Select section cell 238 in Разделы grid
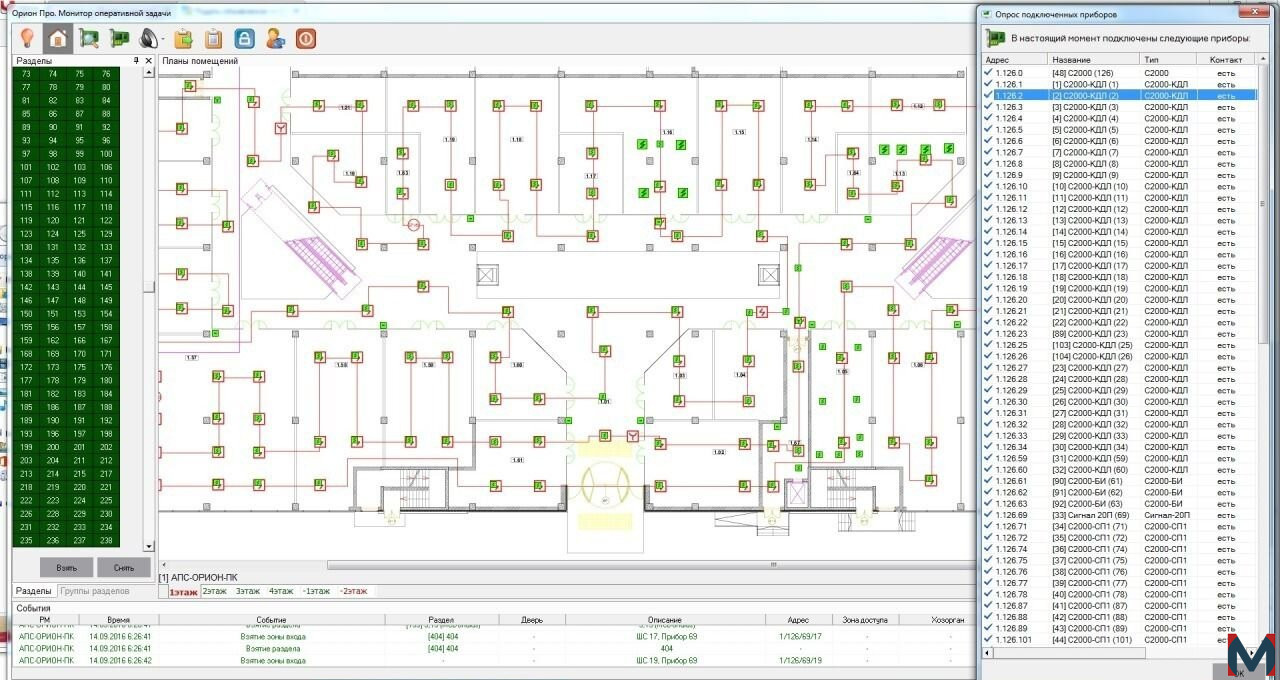This screenshot has height=680, width=1280. (x=106, y=540)
